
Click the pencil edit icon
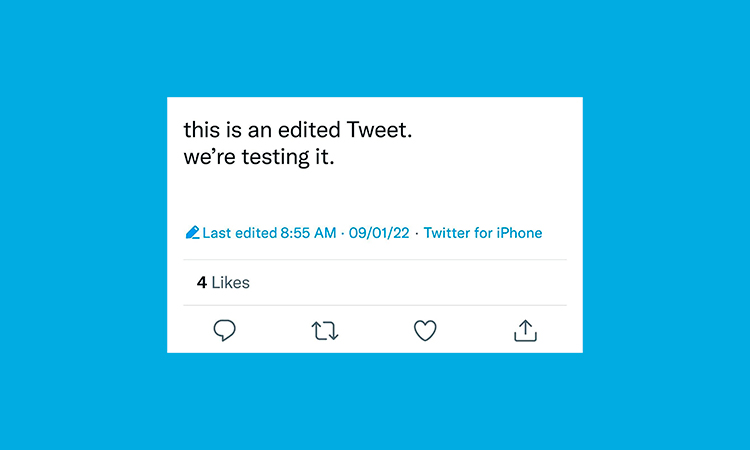point(193,233)
